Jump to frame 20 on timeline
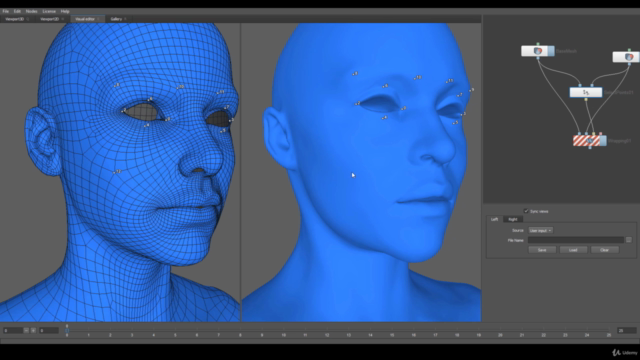 pyautogui.click(x=500, y=335)
